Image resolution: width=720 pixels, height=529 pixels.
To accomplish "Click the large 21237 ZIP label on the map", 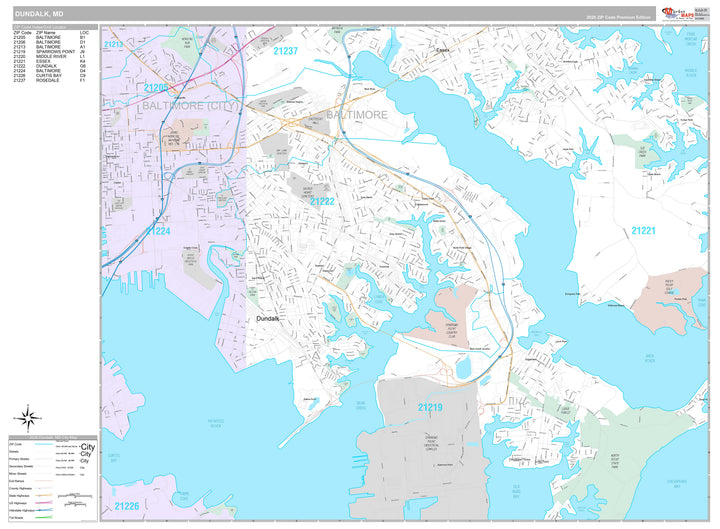I will [286, 51].
